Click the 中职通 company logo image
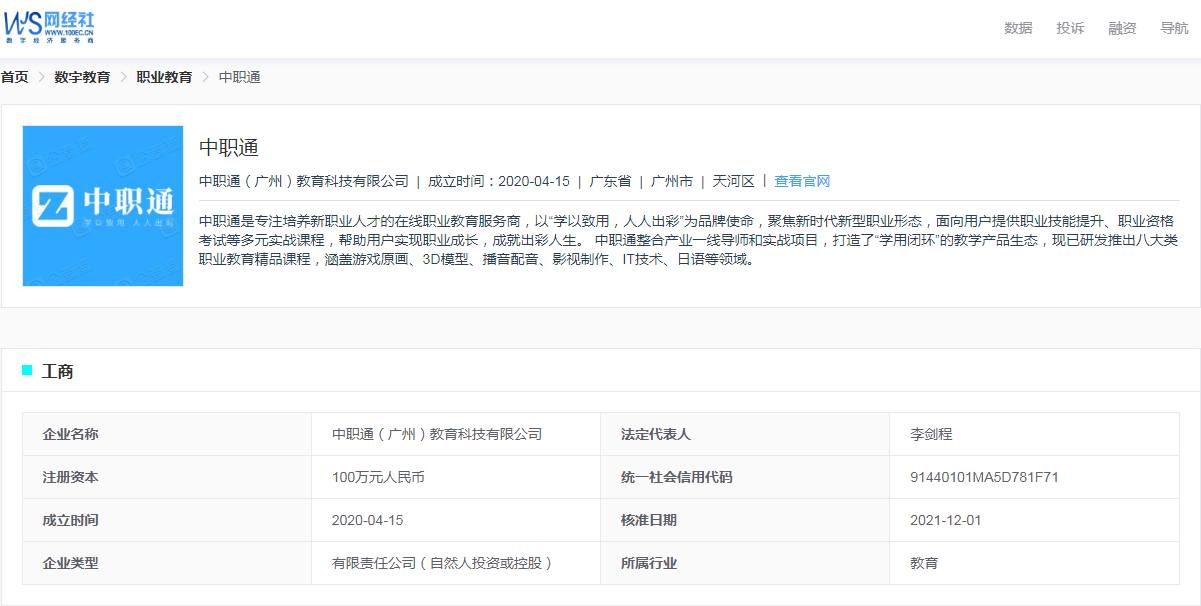The width and height of the screenshot is (1201, 606). [103, 206]
